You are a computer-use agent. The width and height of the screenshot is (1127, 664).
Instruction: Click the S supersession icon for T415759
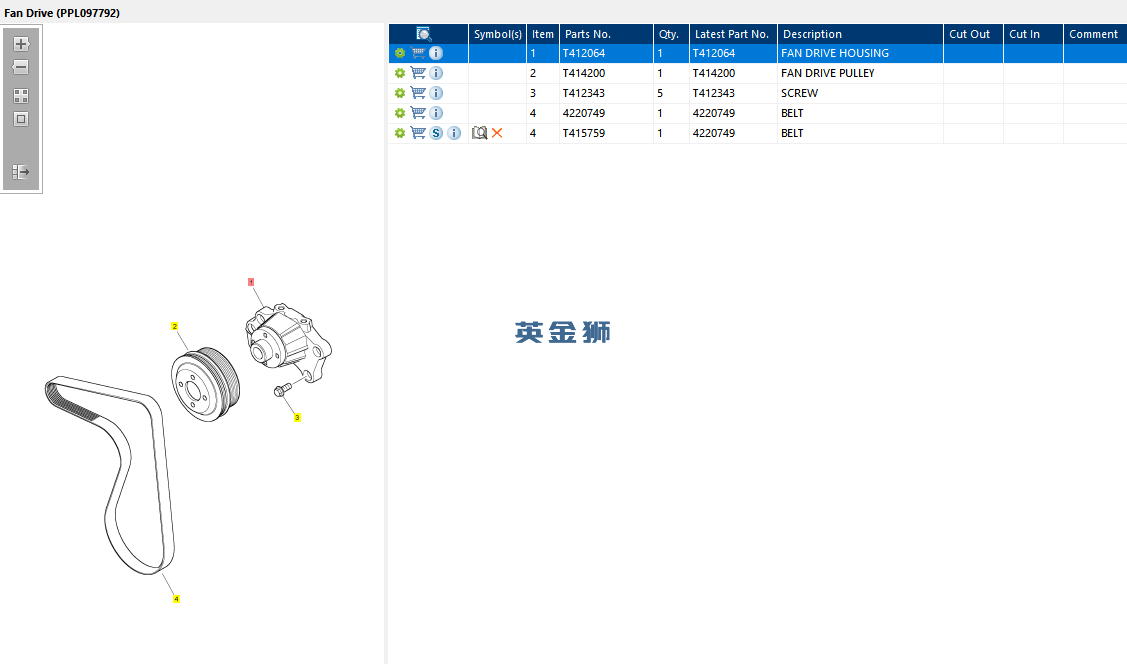[x=436, y=134]
